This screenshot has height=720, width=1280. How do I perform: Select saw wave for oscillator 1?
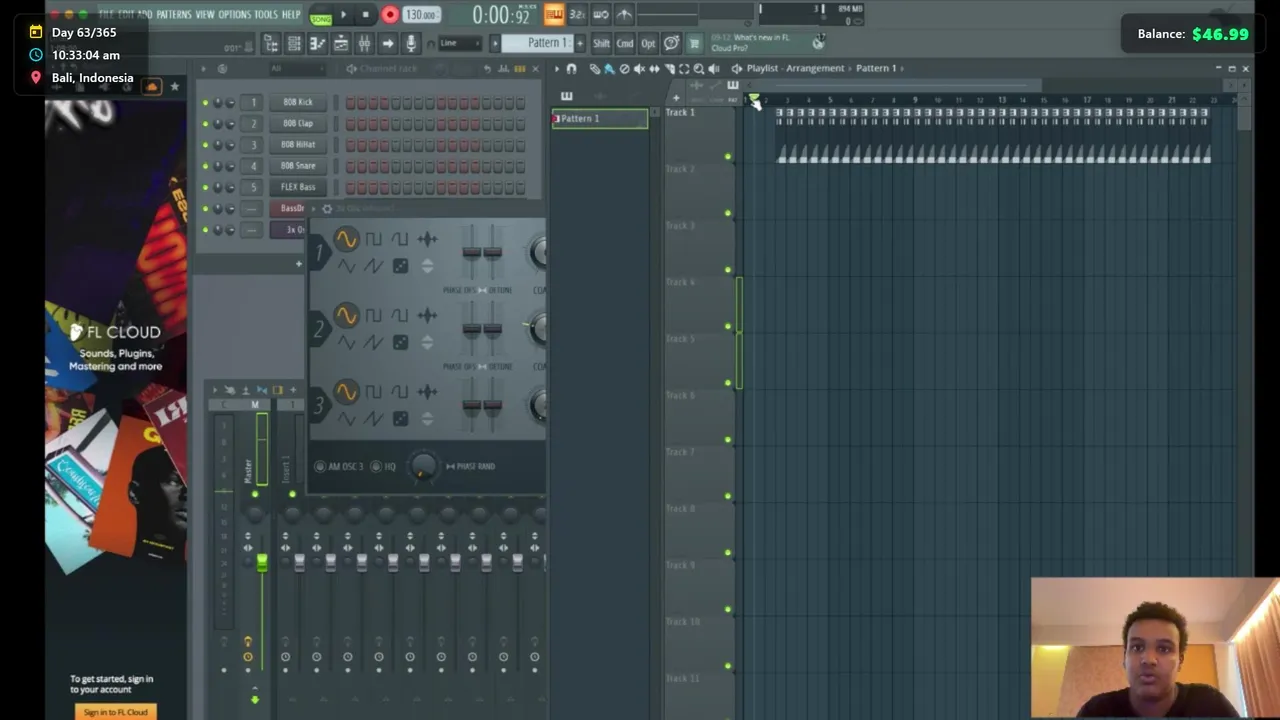pyautogui.click(x=373, y=266)
